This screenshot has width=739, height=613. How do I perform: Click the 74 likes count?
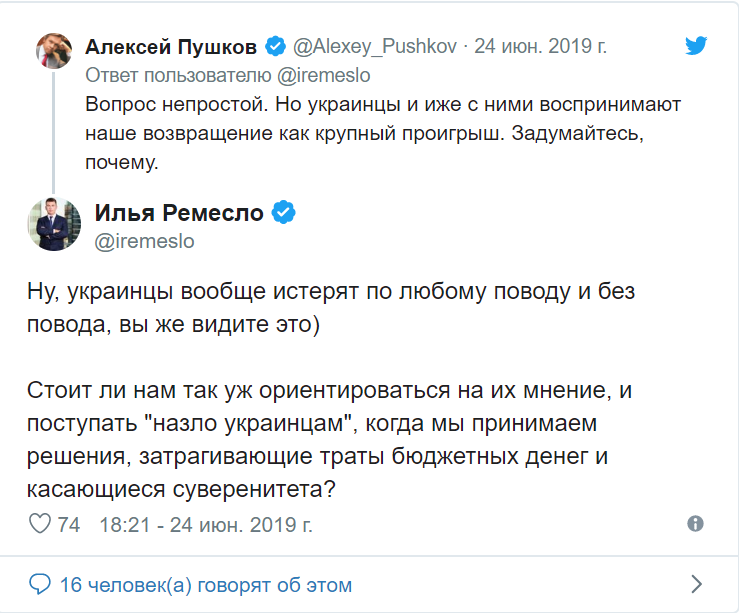tap(69, 524)
